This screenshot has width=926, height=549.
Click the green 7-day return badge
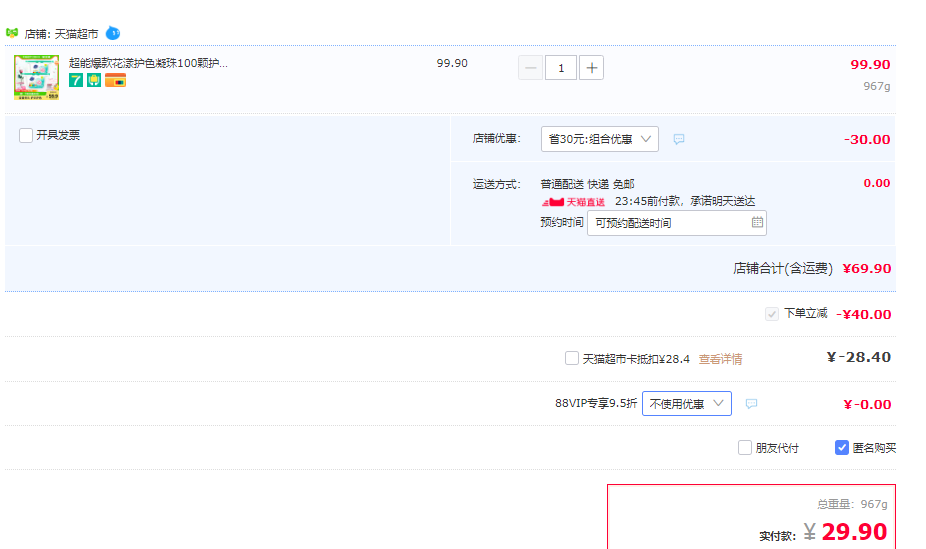[76, 80]
